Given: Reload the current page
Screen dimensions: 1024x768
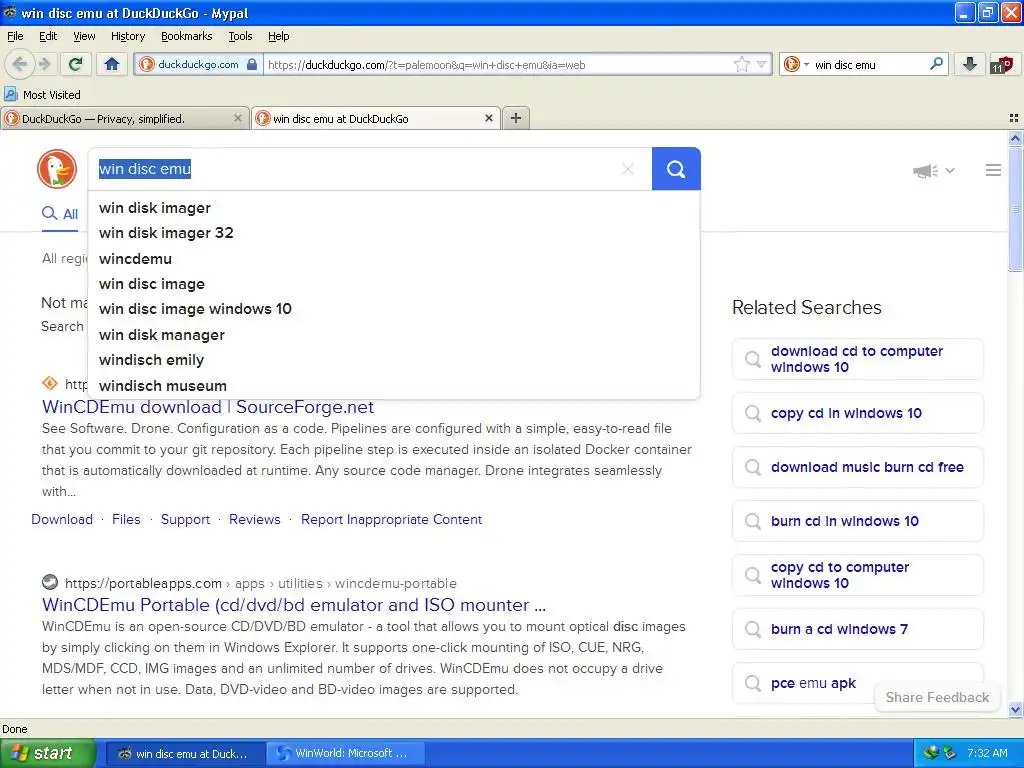Looking at the screenshot, I should (76, 64).
